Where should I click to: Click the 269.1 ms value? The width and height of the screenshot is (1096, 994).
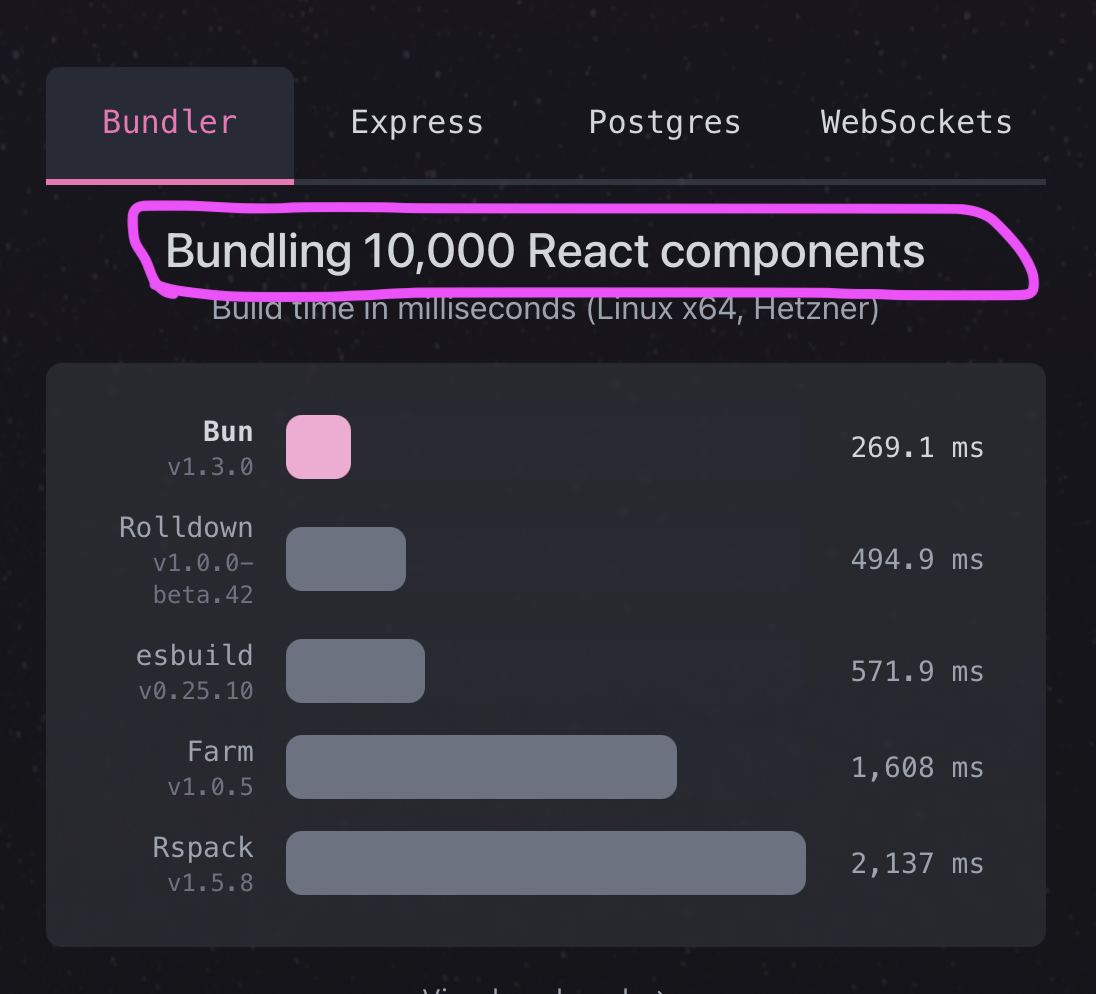917,447
